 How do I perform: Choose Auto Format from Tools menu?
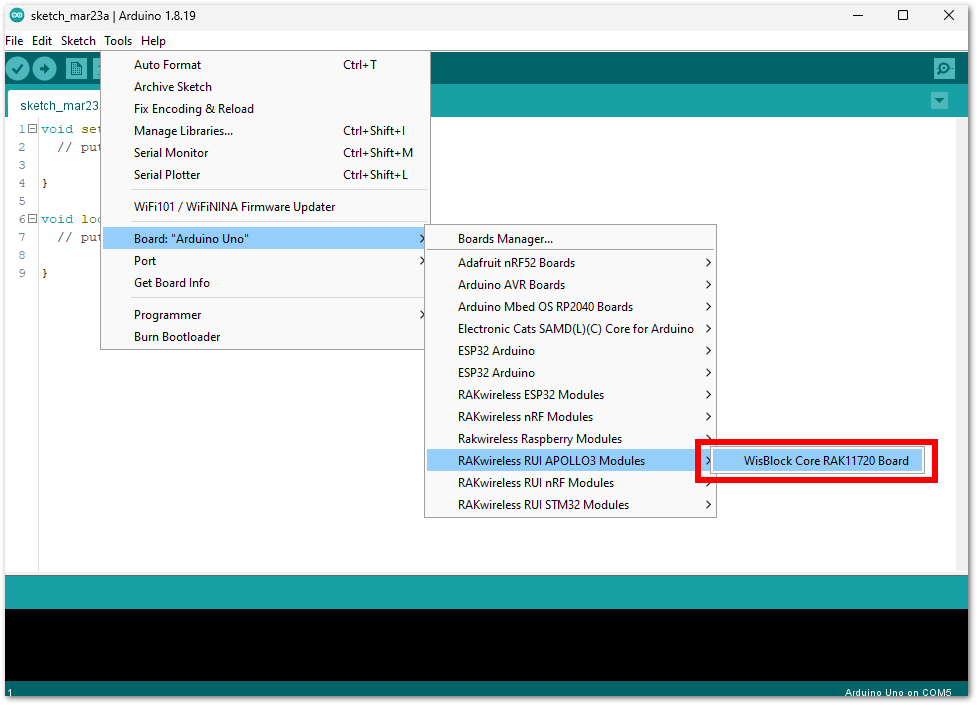point(265,65)
